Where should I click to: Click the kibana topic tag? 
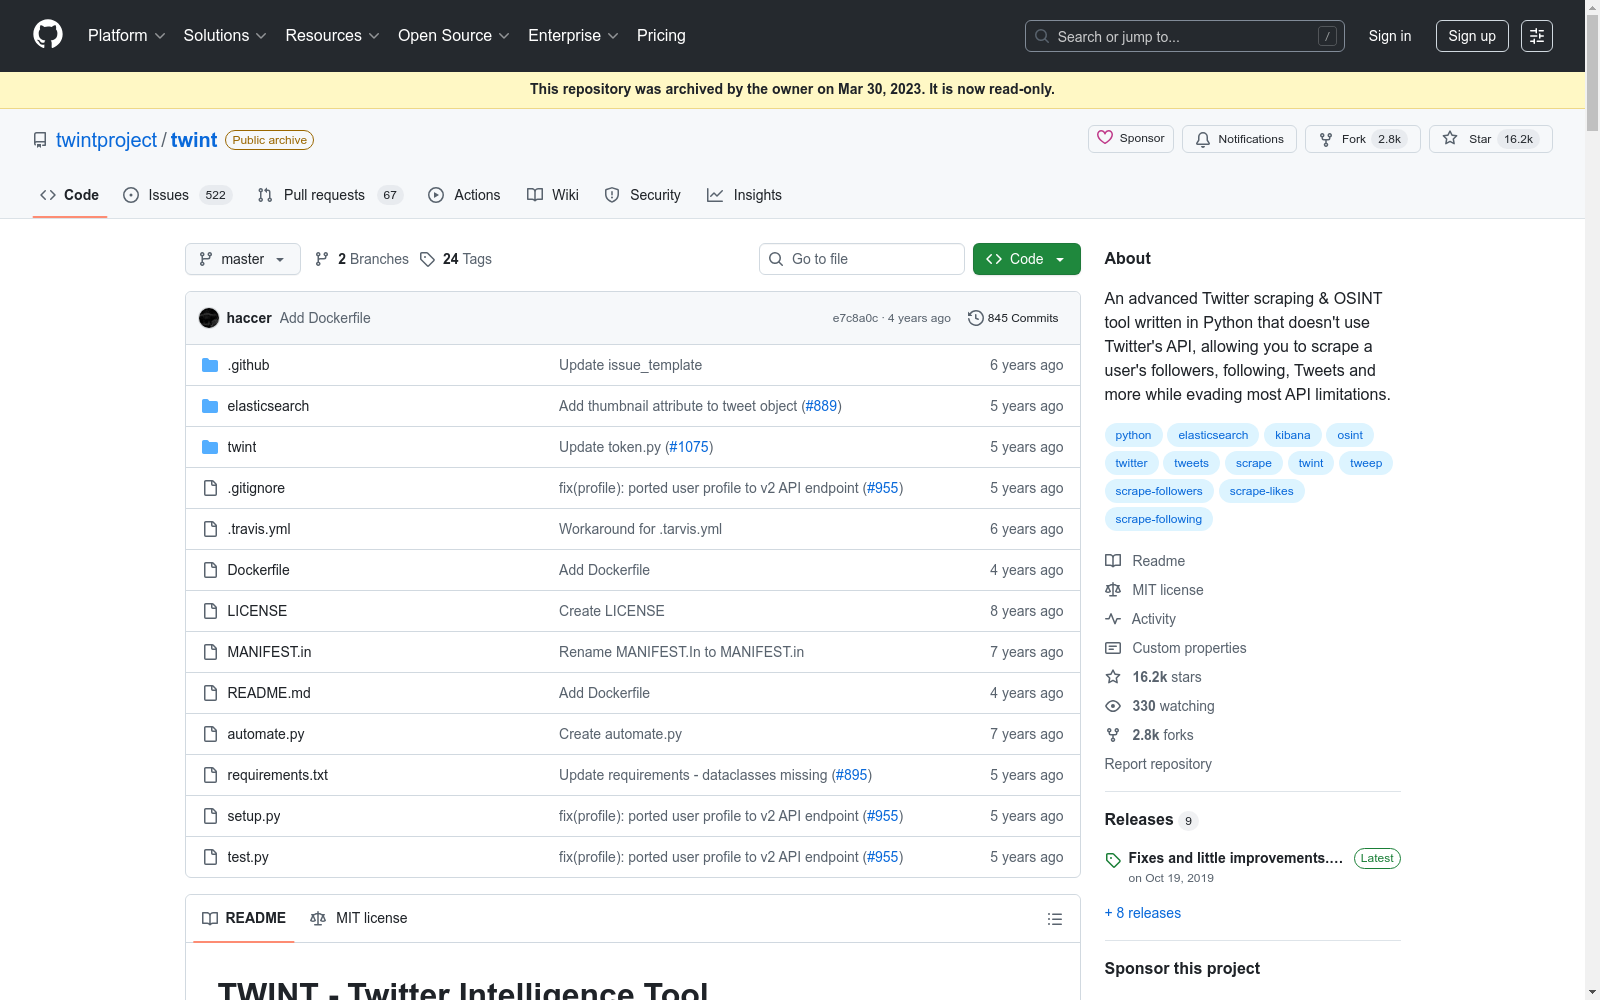(x=1292, y=435)
